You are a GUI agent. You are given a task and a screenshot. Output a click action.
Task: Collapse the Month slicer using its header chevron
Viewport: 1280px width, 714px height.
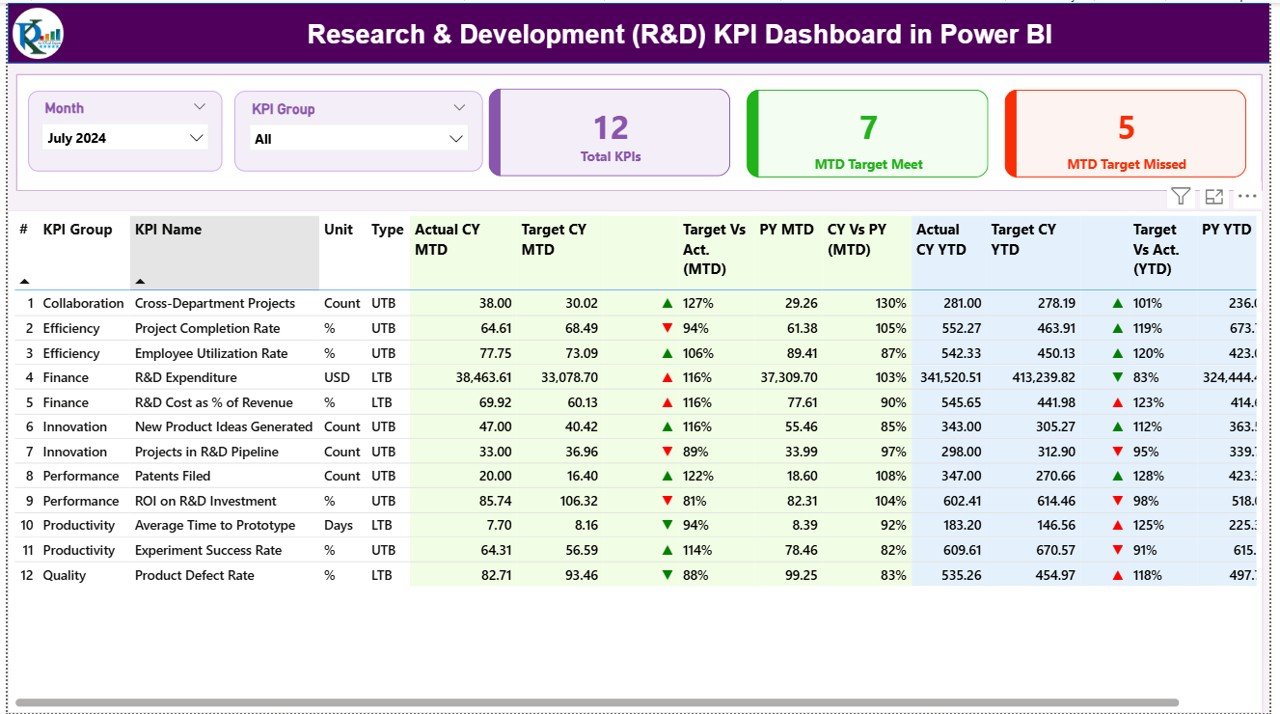click(199, 107)
